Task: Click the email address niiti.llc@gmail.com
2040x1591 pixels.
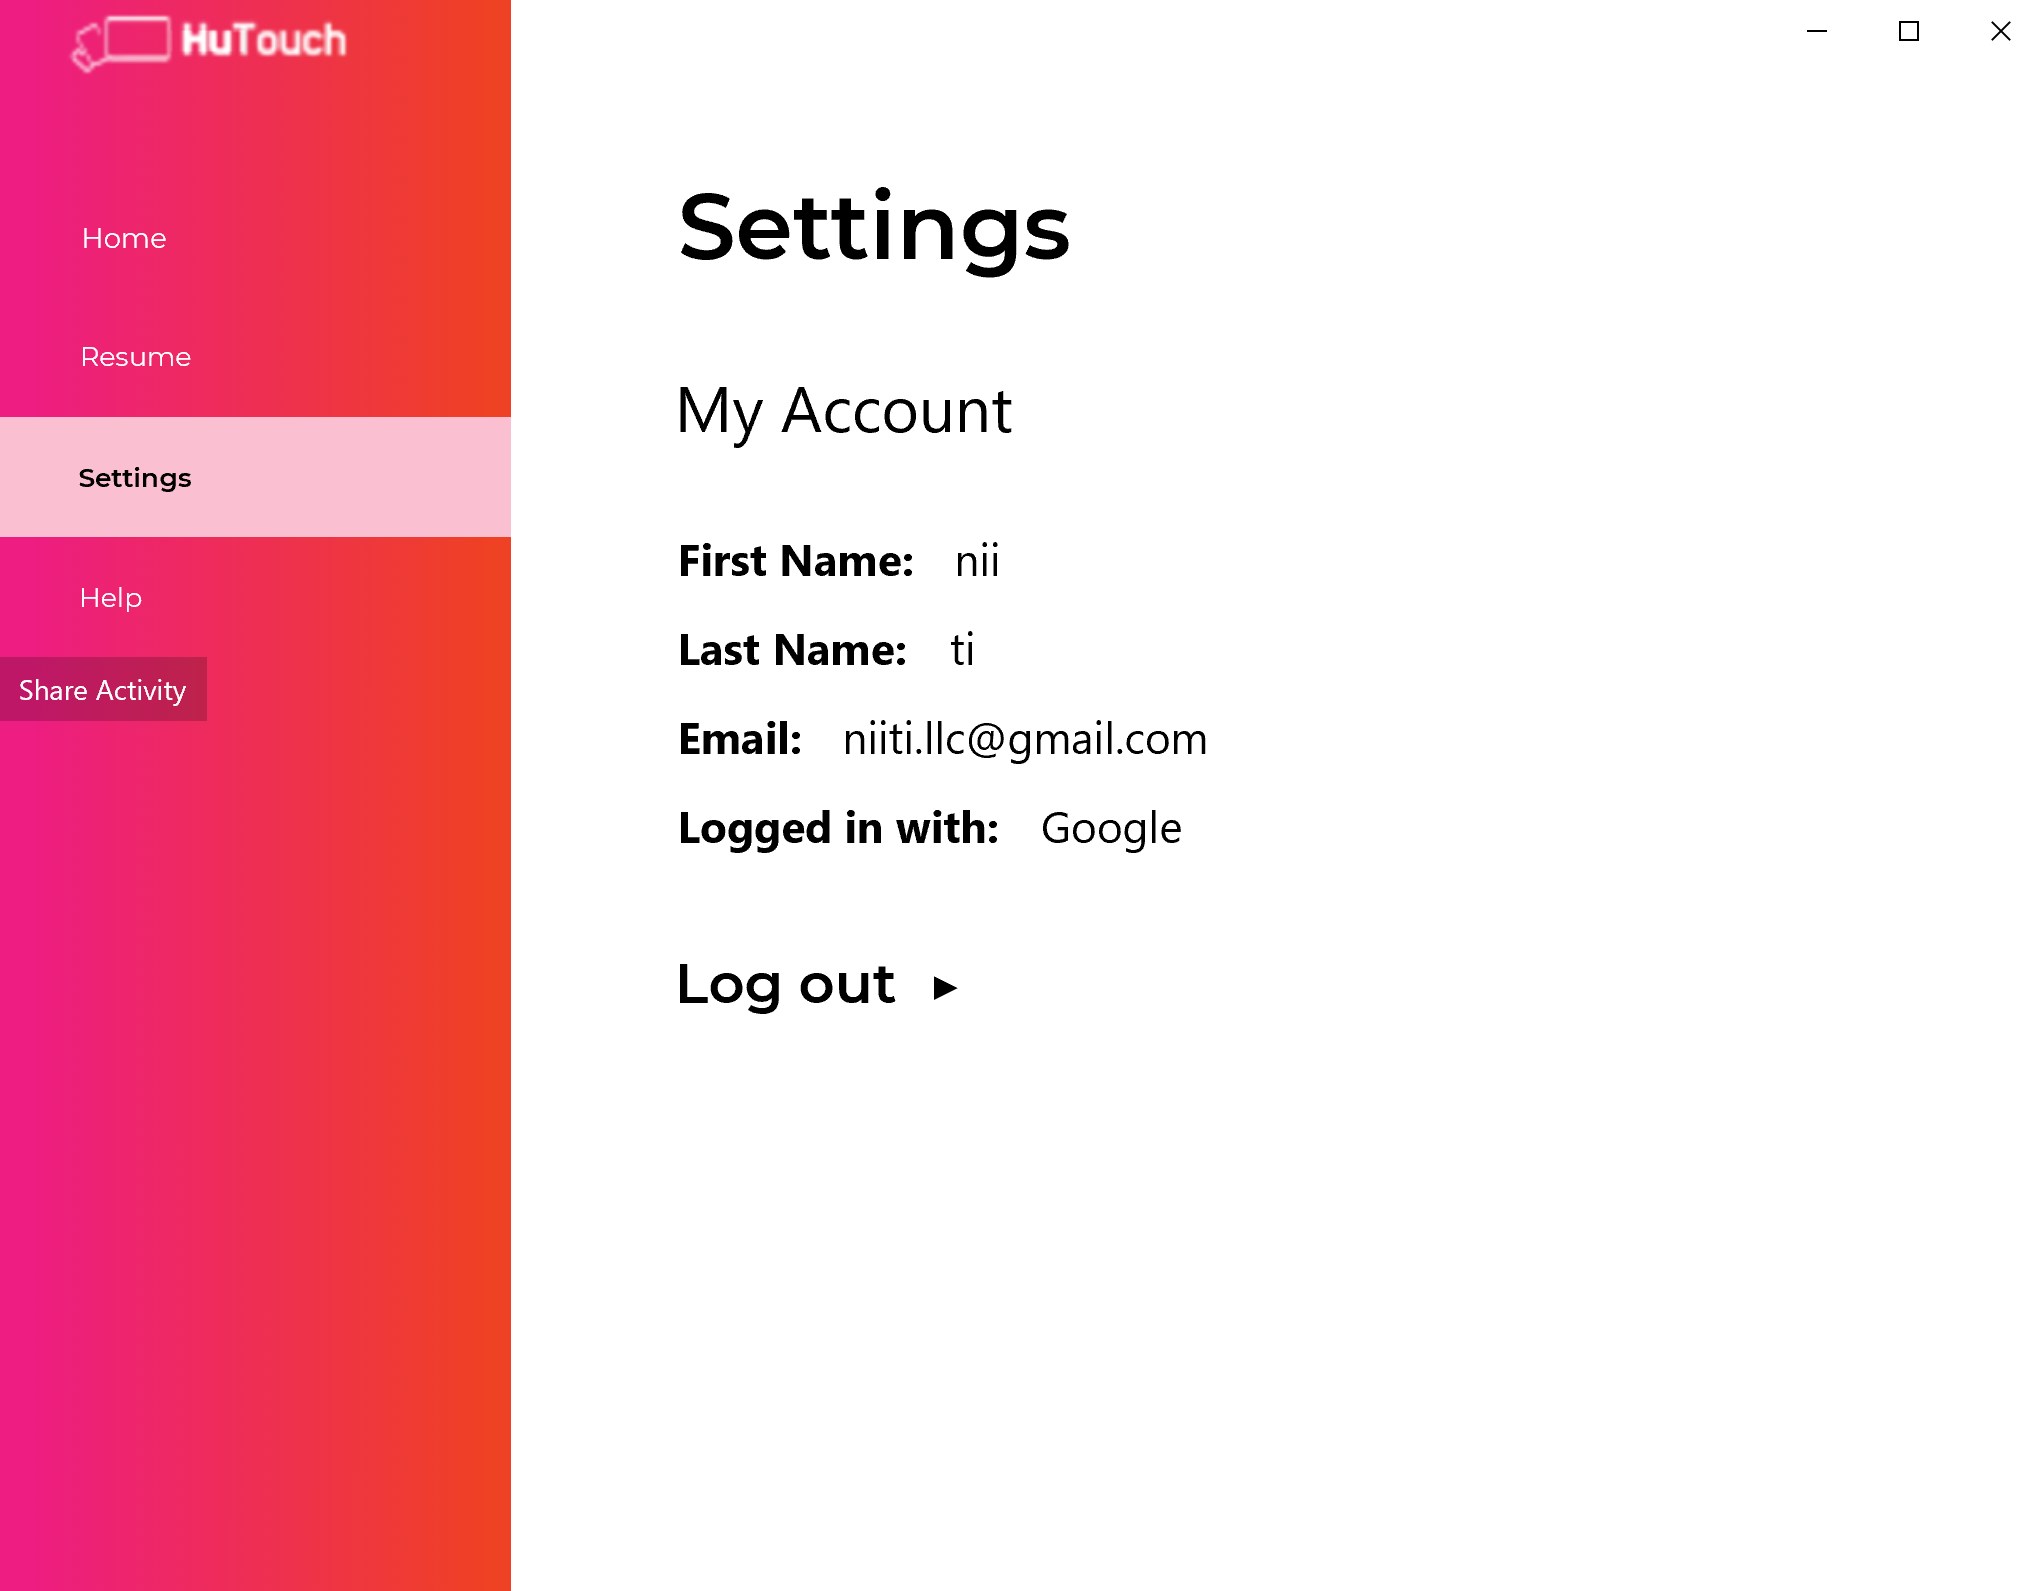Action: point(1025,739)
